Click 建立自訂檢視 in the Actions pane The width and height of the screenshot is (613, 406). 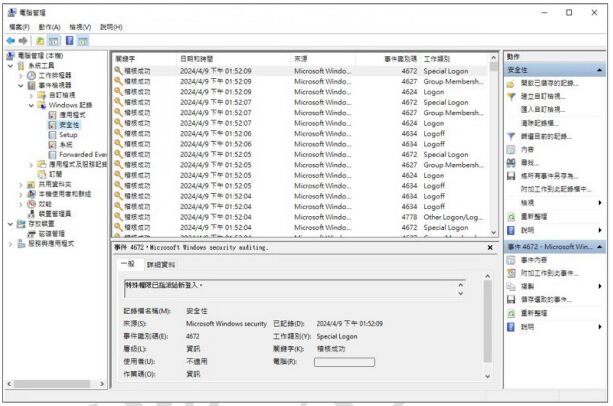click(543, 97)
